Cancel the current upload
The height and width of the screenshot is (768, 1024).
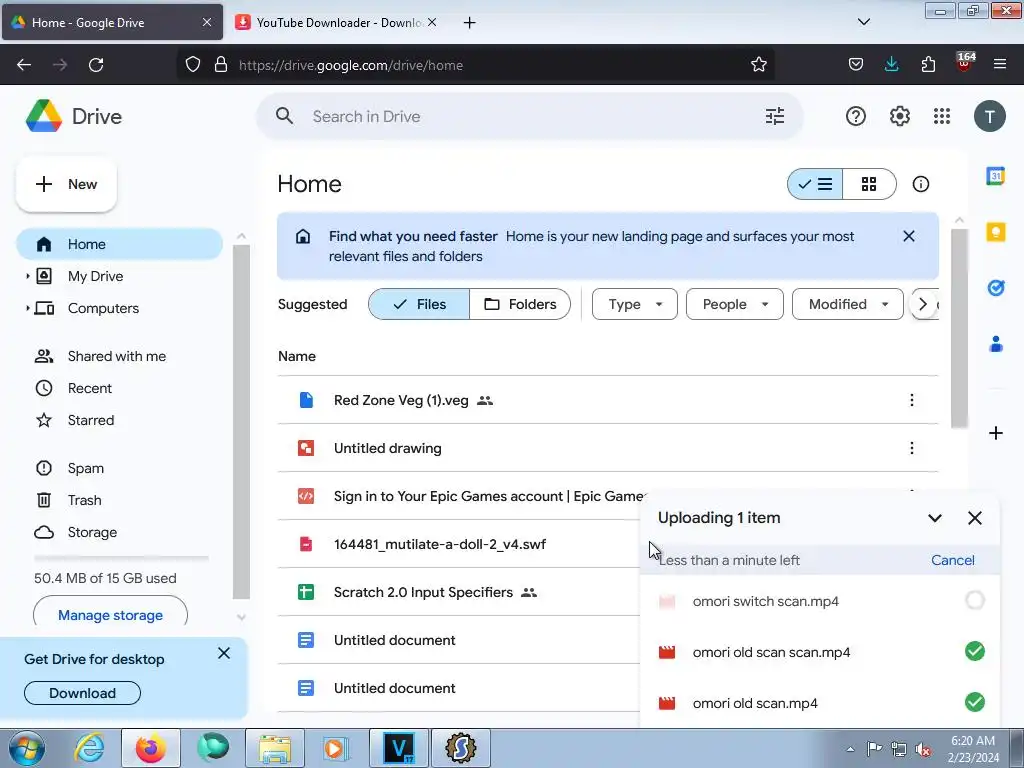coord(952,560)
